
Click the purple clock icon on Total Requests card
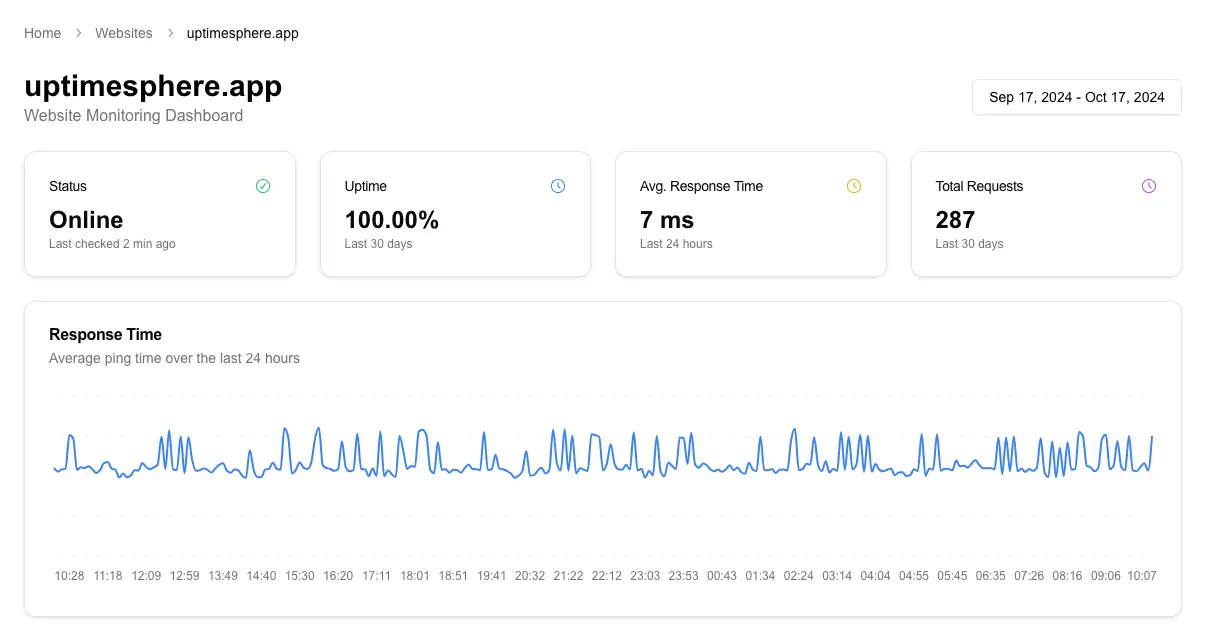(x=1149, y=186)
